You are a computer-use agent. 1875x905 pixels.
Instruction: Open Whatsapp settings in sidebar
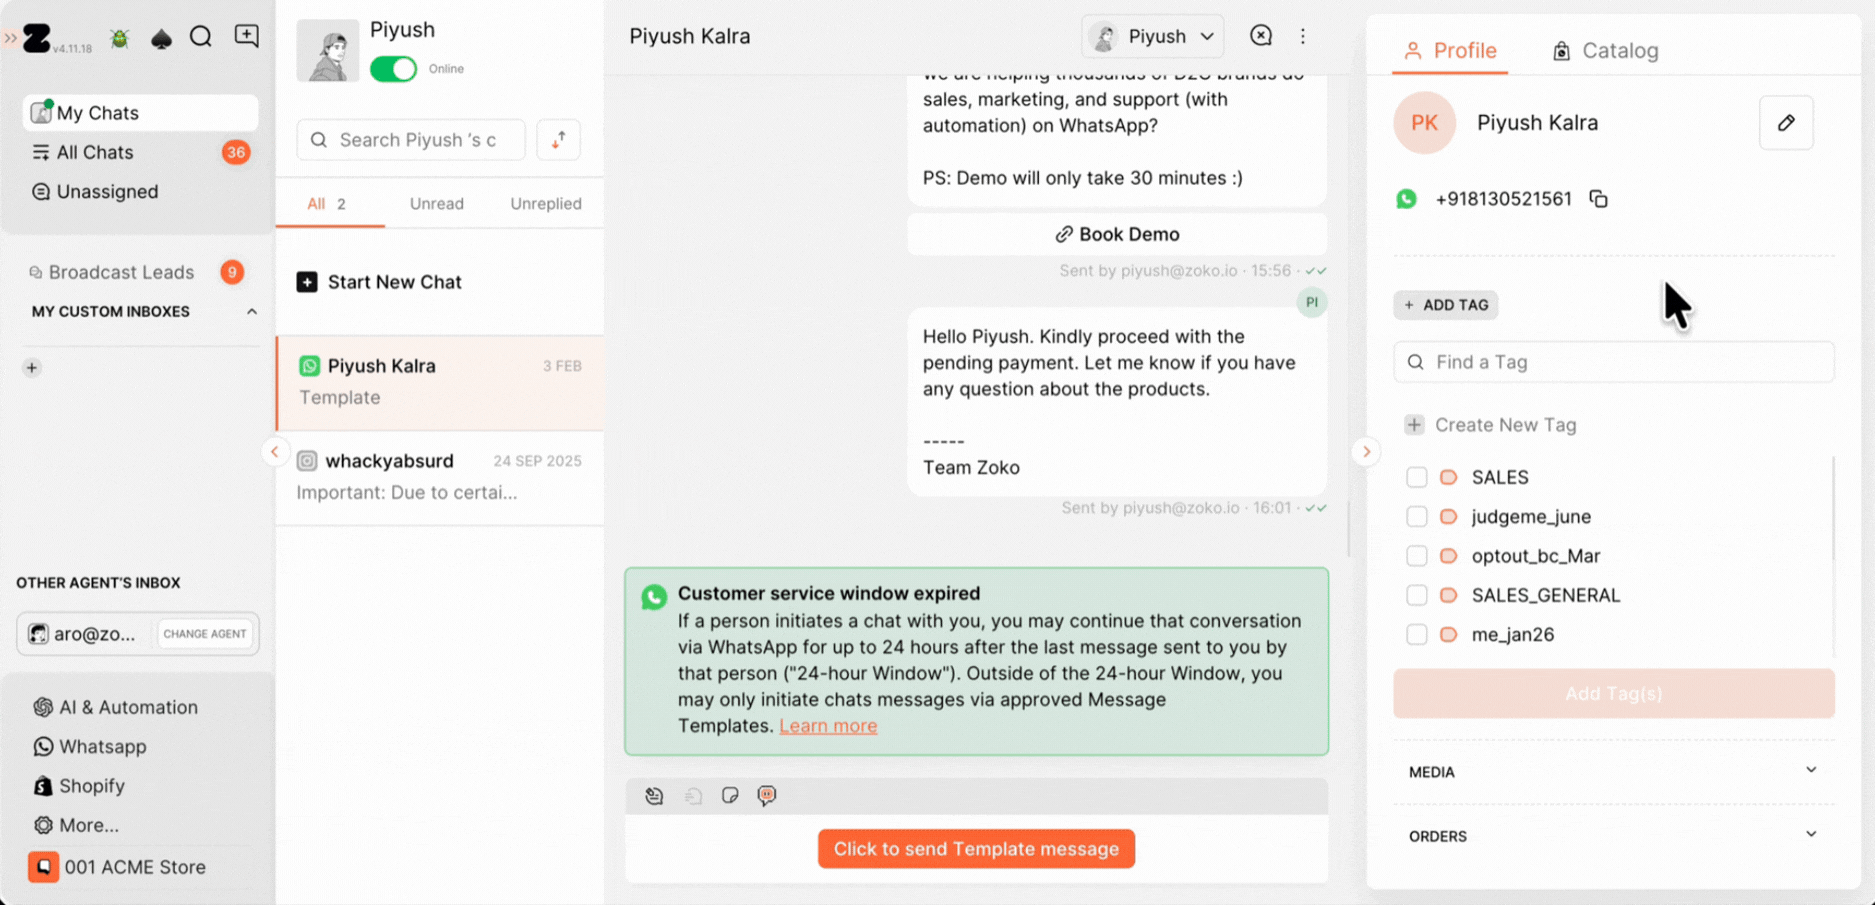pos(90,747)
